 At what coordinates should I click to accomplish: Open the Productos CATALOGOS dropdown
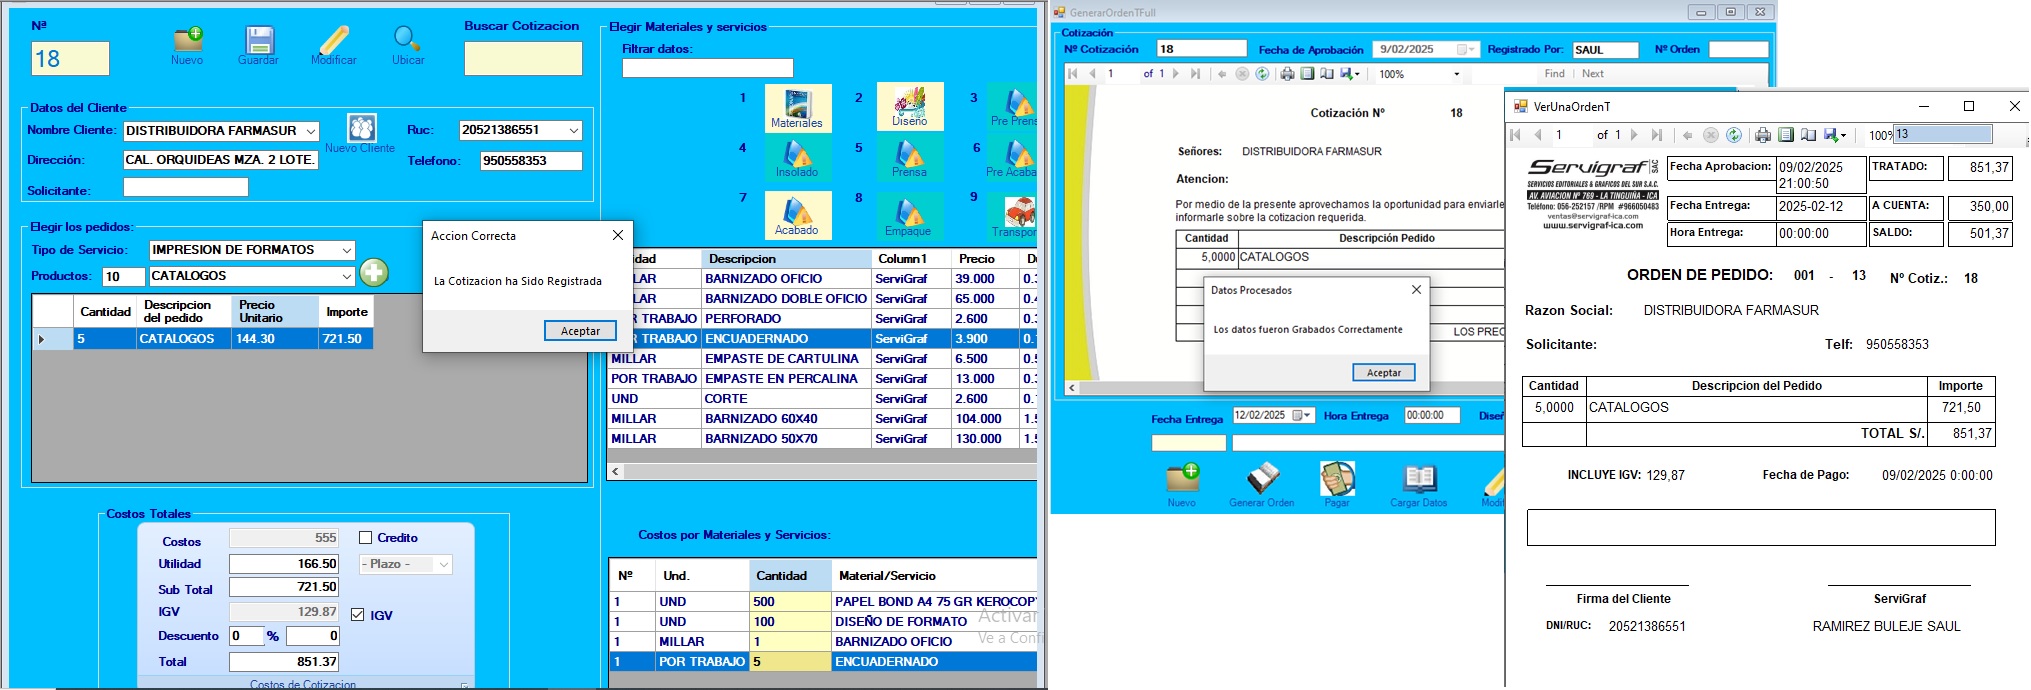pyautogui.click(x=346, y=276)
